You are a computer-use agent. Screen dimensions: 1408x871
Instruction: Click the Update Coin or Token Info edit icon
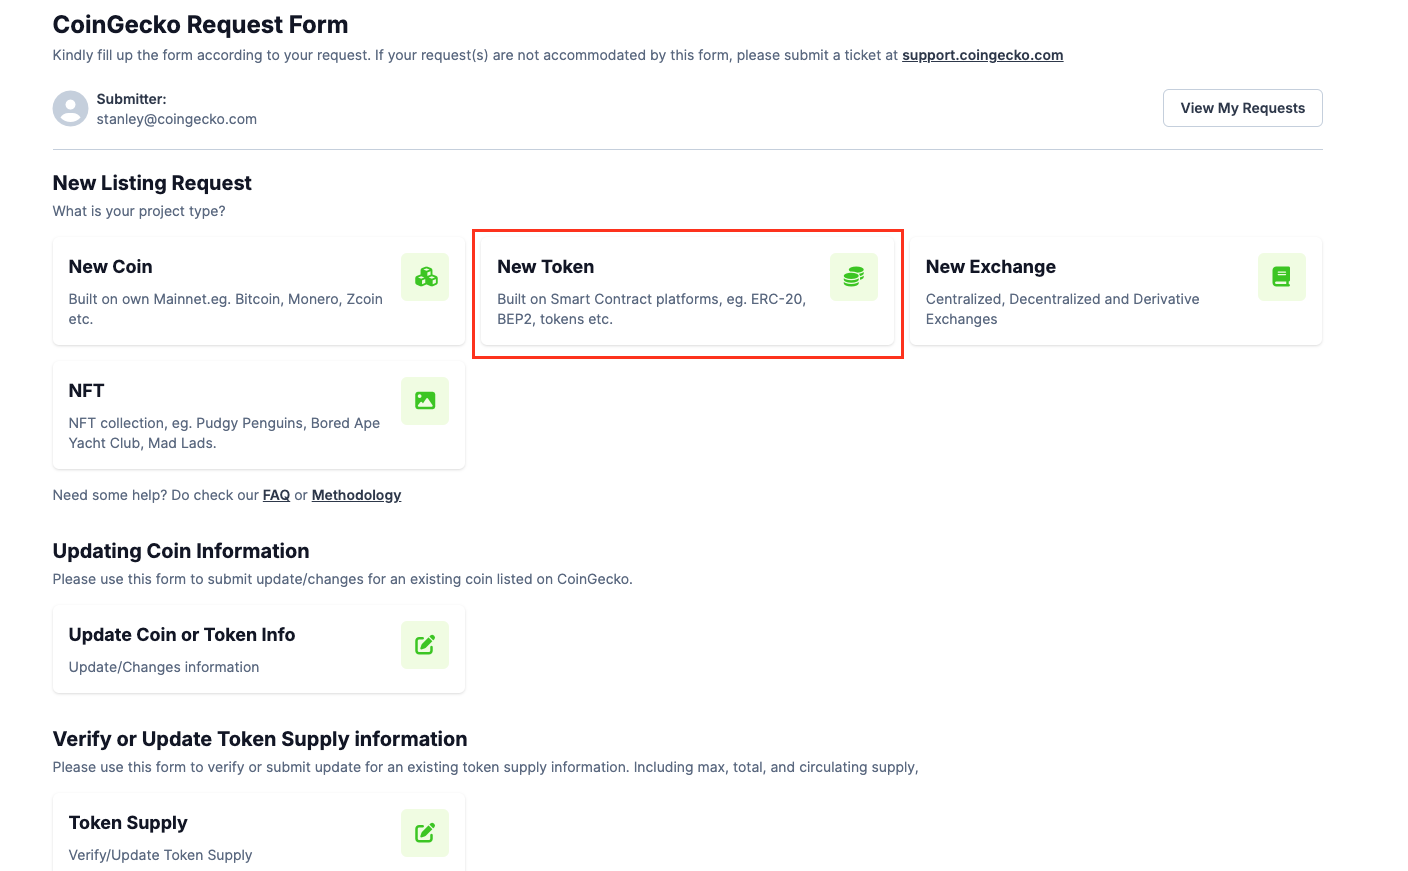[425, 645]
